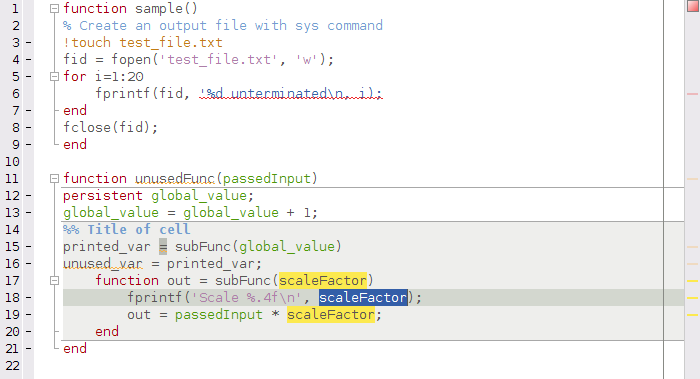Click the persistent keyword on line 12

103,196
